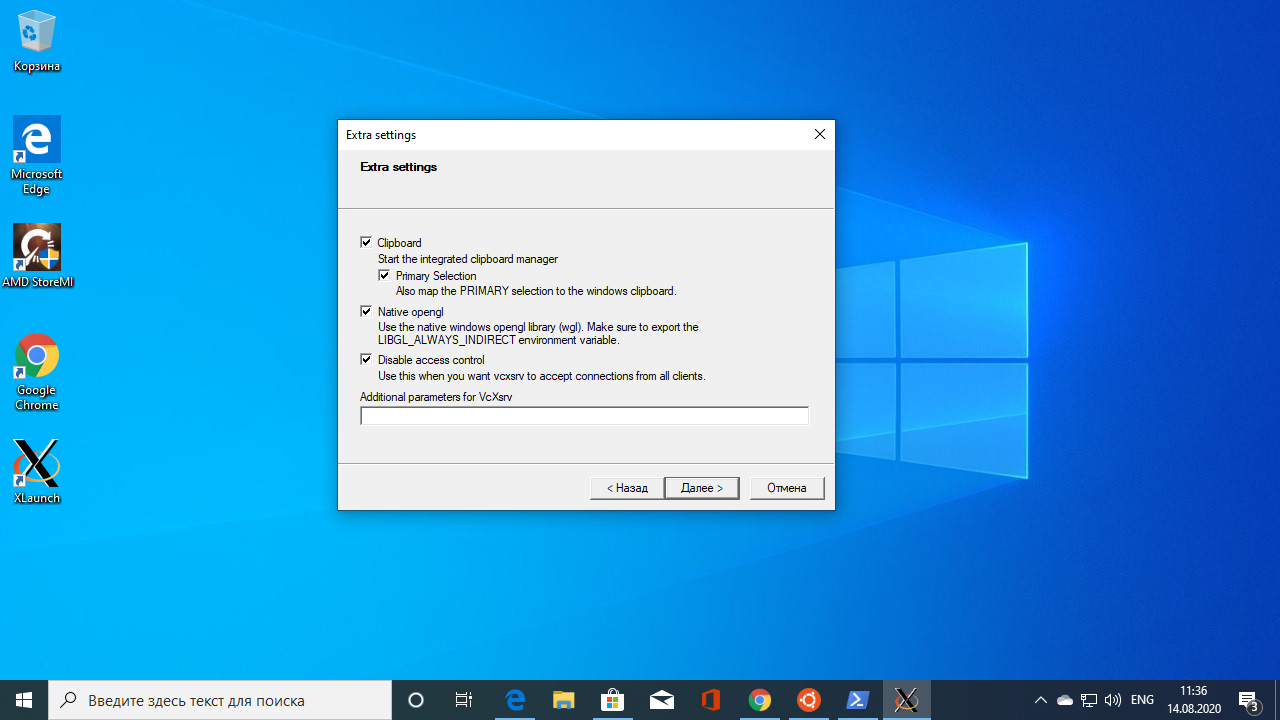The width and height of the screenshot is (1280, 720).
Task: Select the Google Chrome desktop shortcut
Action: click(x=37, y=372)
